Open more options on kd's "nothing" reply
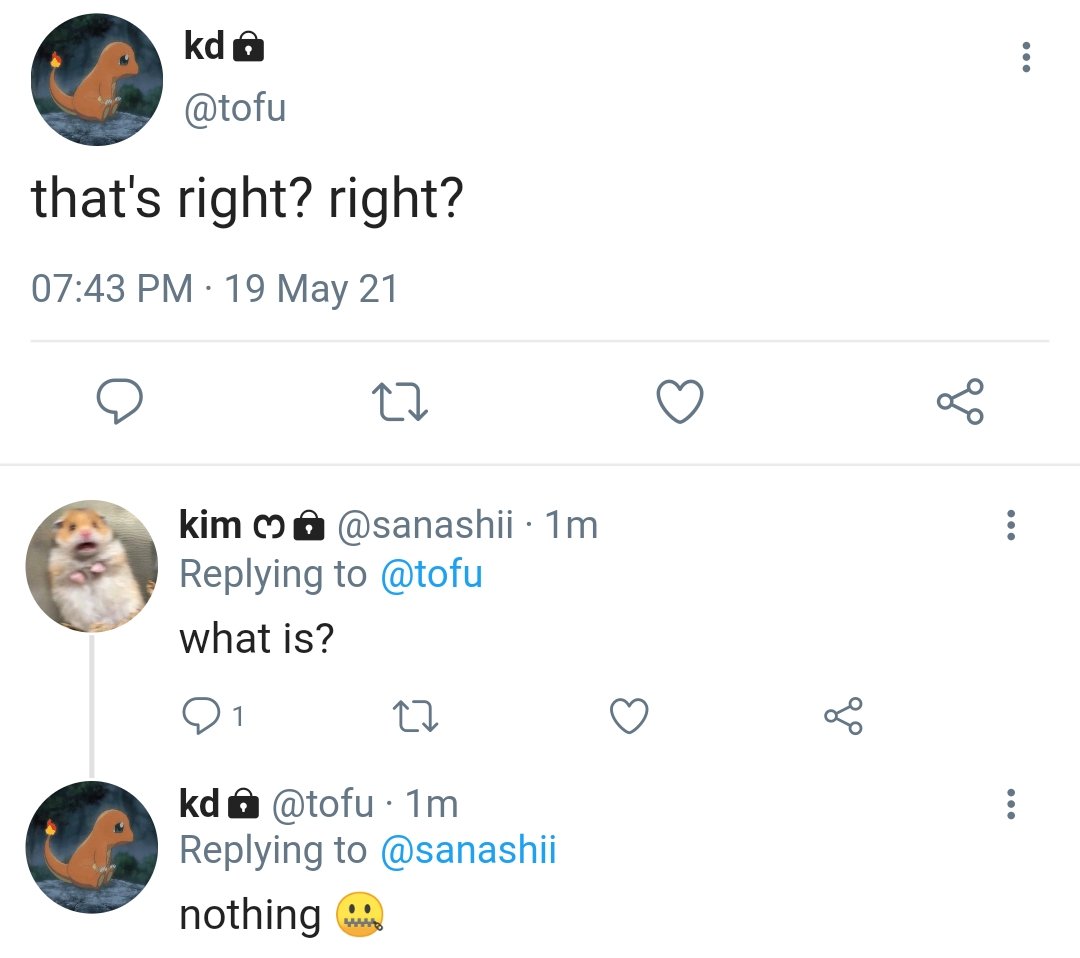Image resolution: width=1080 pixels, height=958 pixels. [x=1010, y=804]
